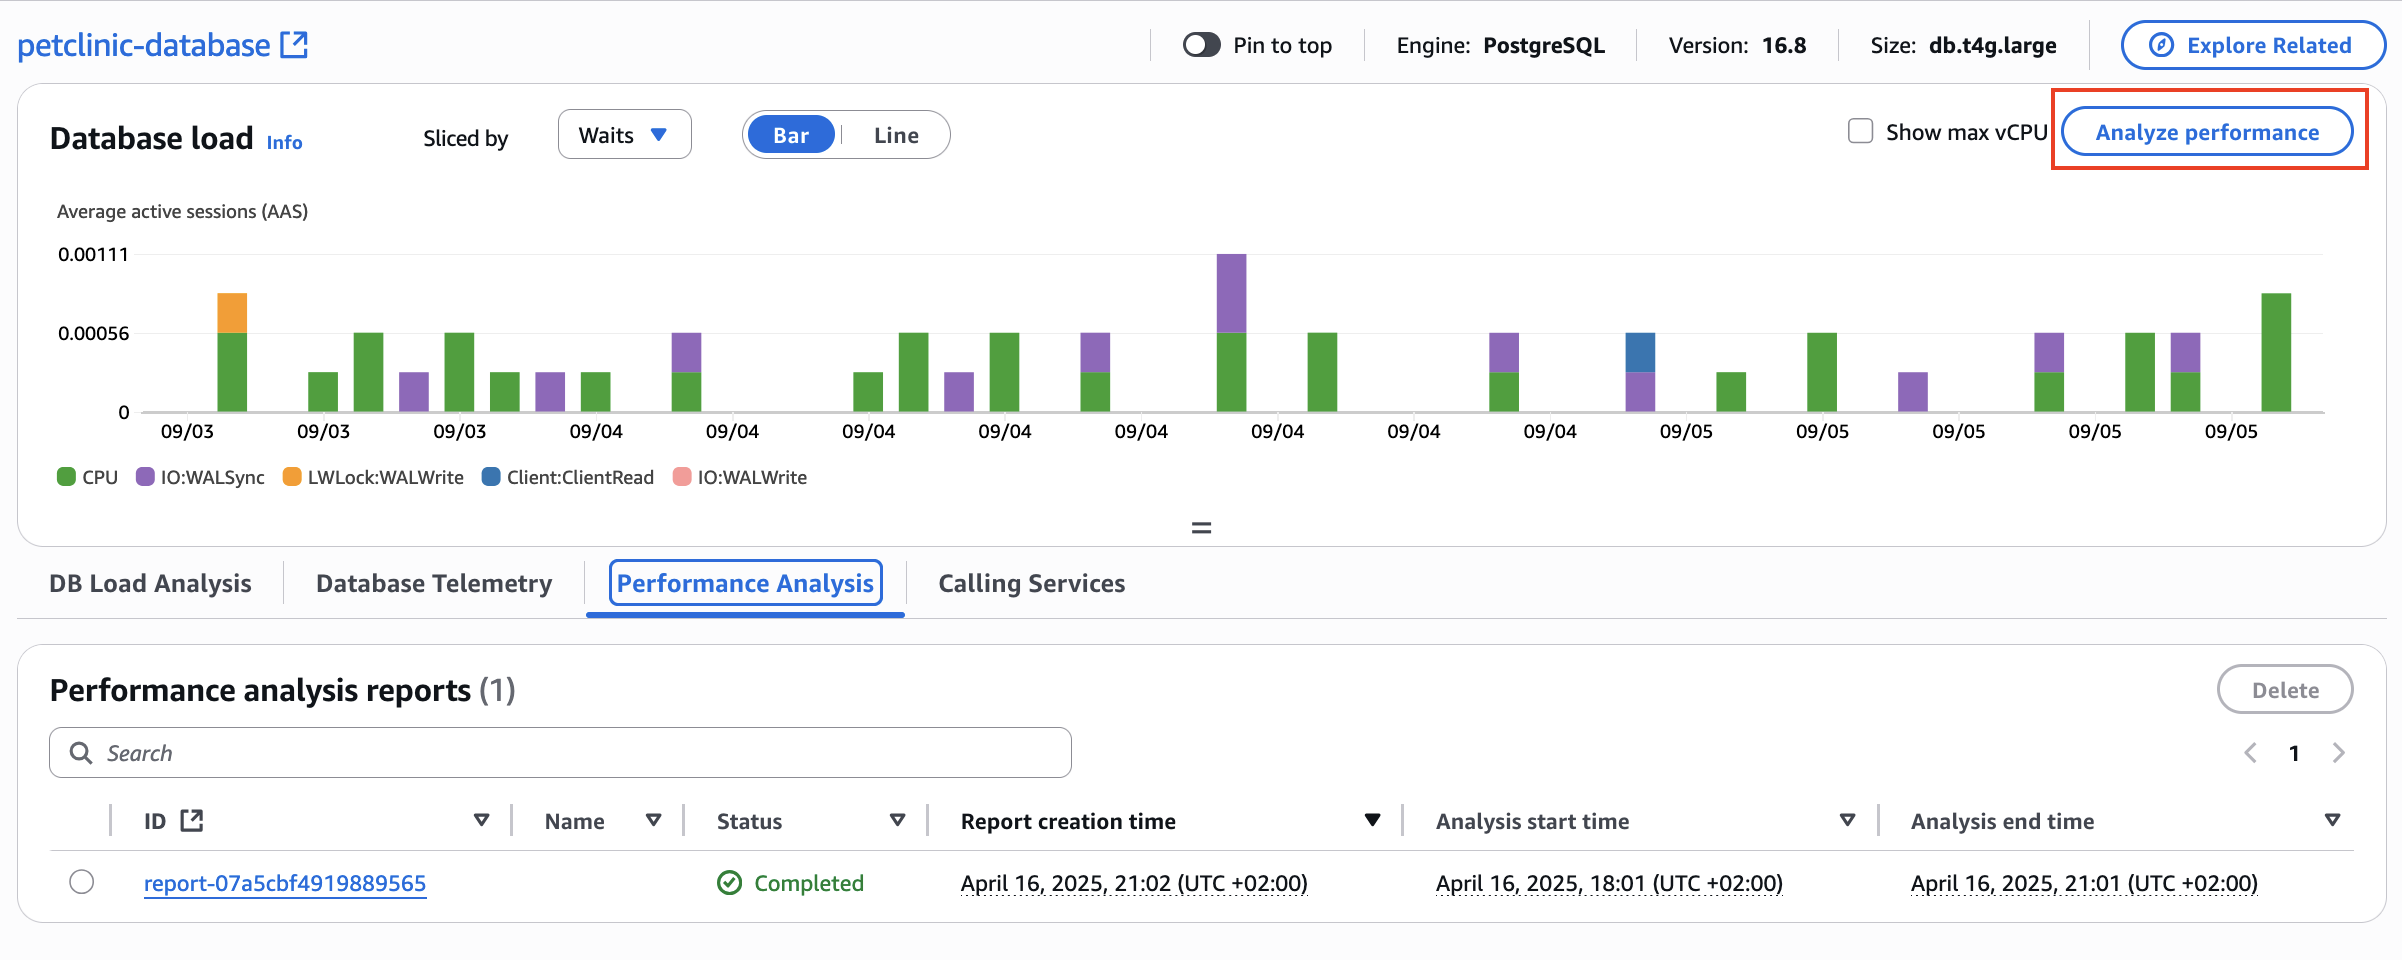This screenshot has width=2402, height=960.
Task: Click the green Completed status check icon
Action: [730, 883]
